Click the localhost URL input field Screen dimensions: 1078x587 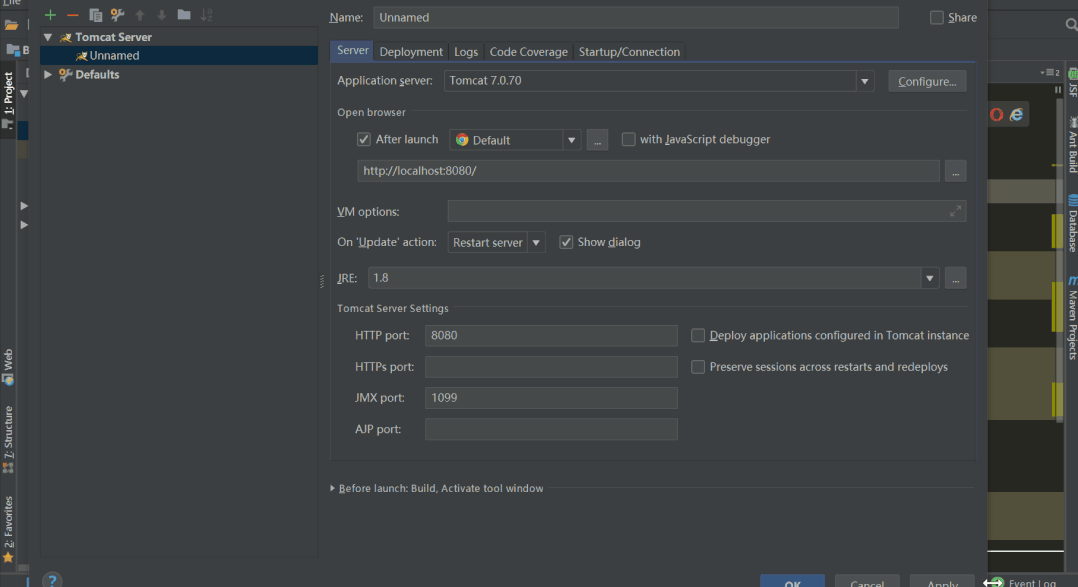(x=648, y=171)
